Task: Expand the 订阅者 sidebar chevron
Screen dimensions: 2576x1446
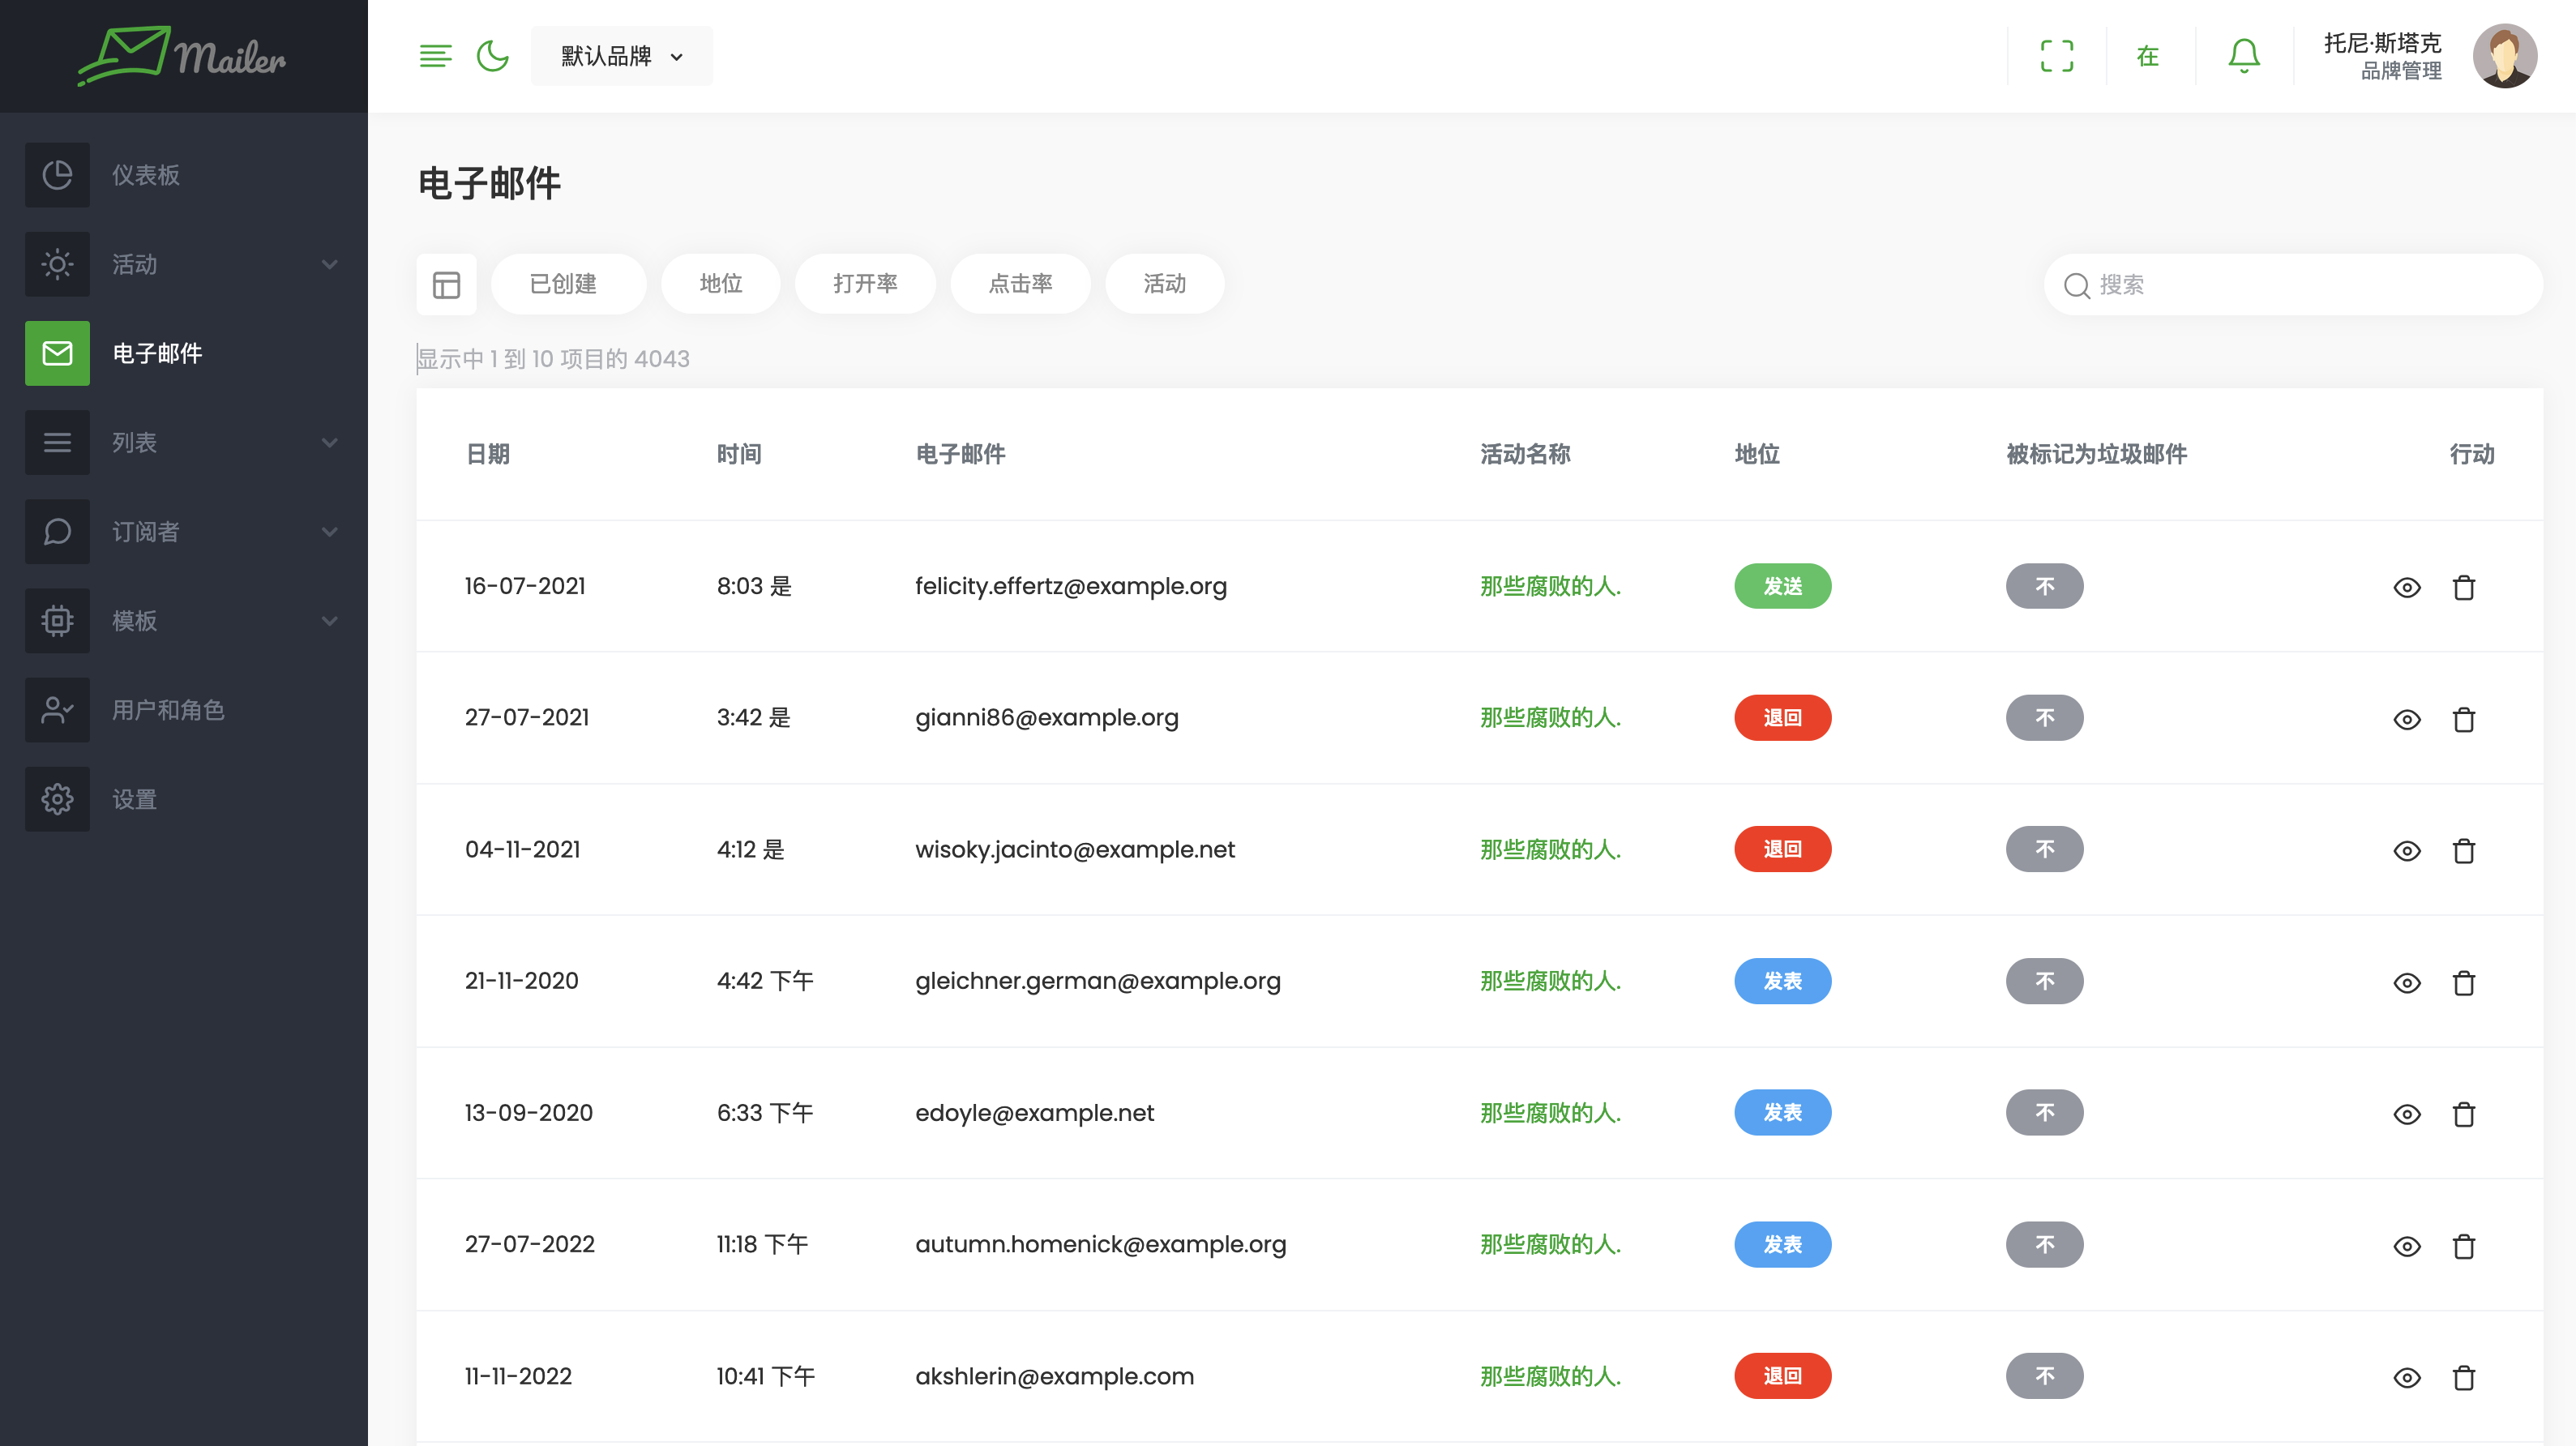Action: (x=329, y=531)
